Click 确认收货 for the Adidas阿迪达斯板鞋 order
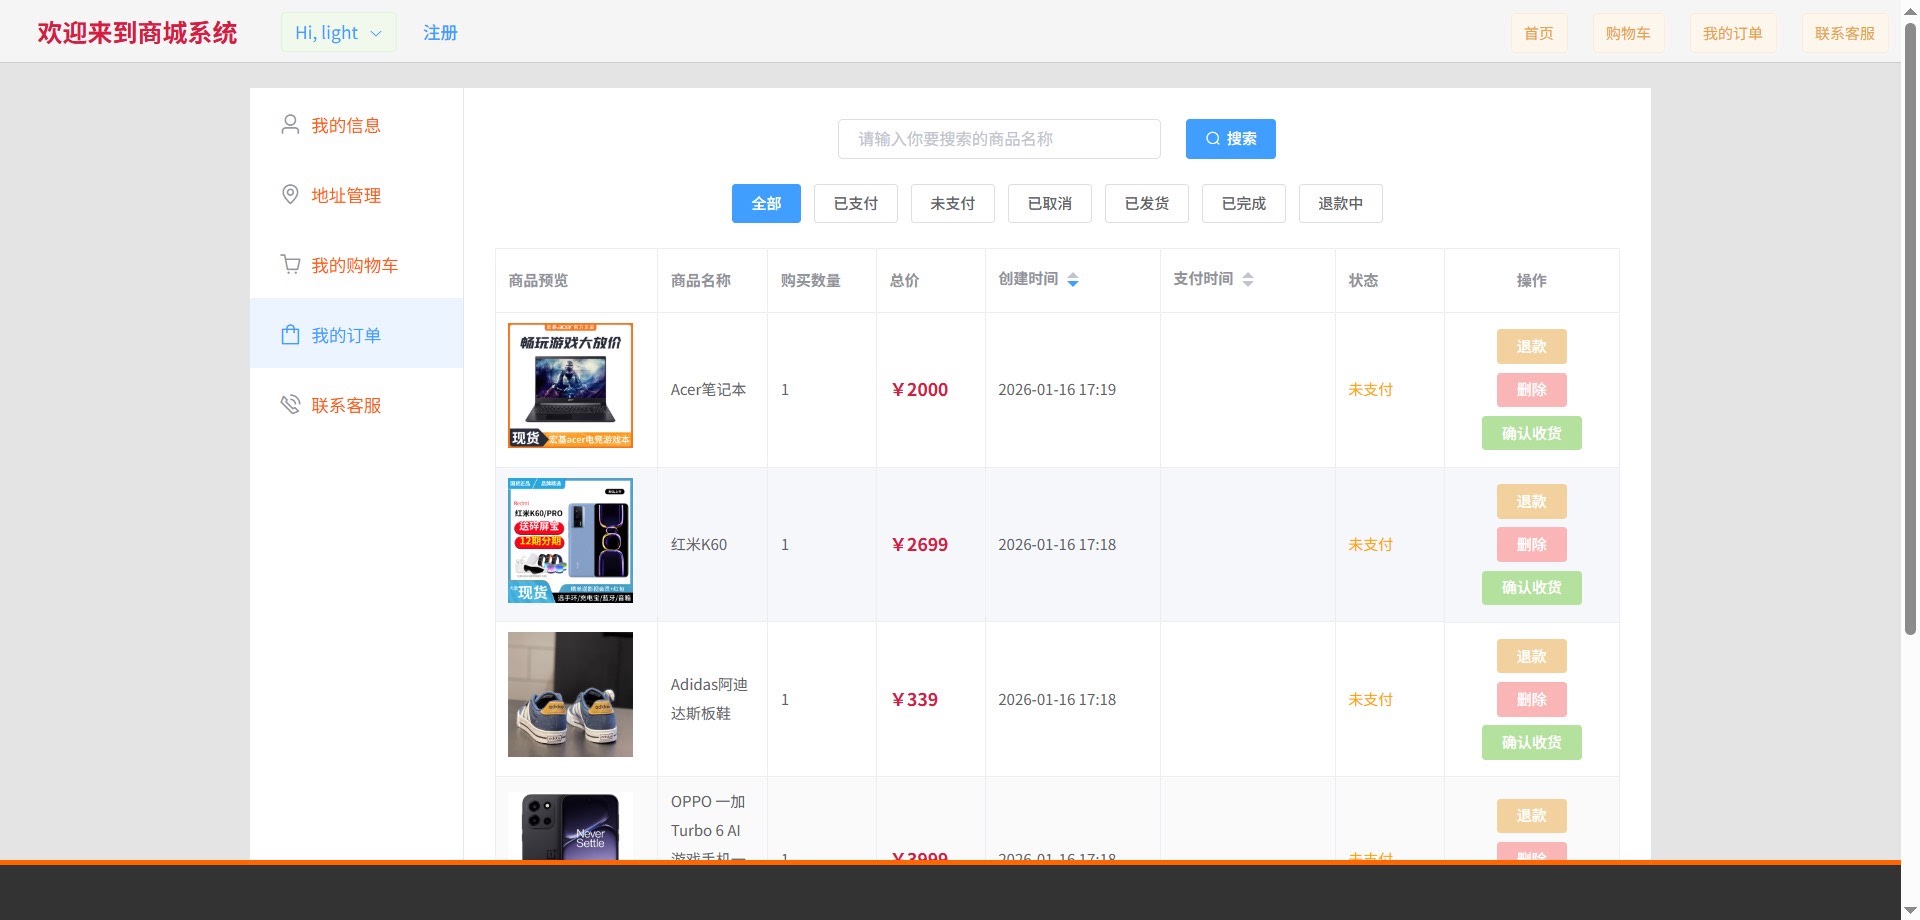Screen dimensions: 1920x920 (1532, 743)
